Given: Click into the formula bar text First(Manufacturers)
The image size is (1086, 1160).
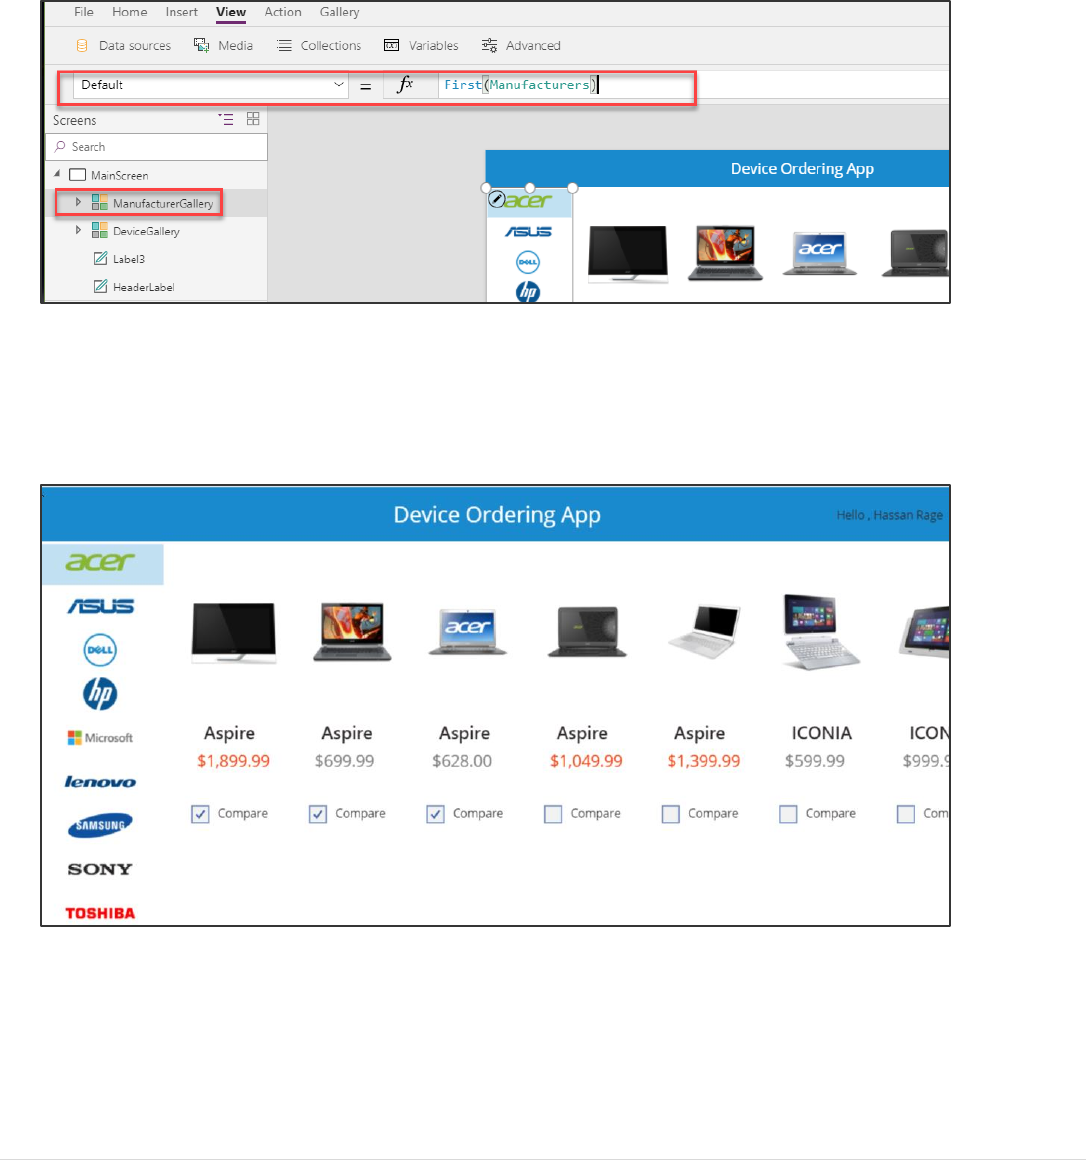Looking at the screenshot, I should tap(521, 85).
